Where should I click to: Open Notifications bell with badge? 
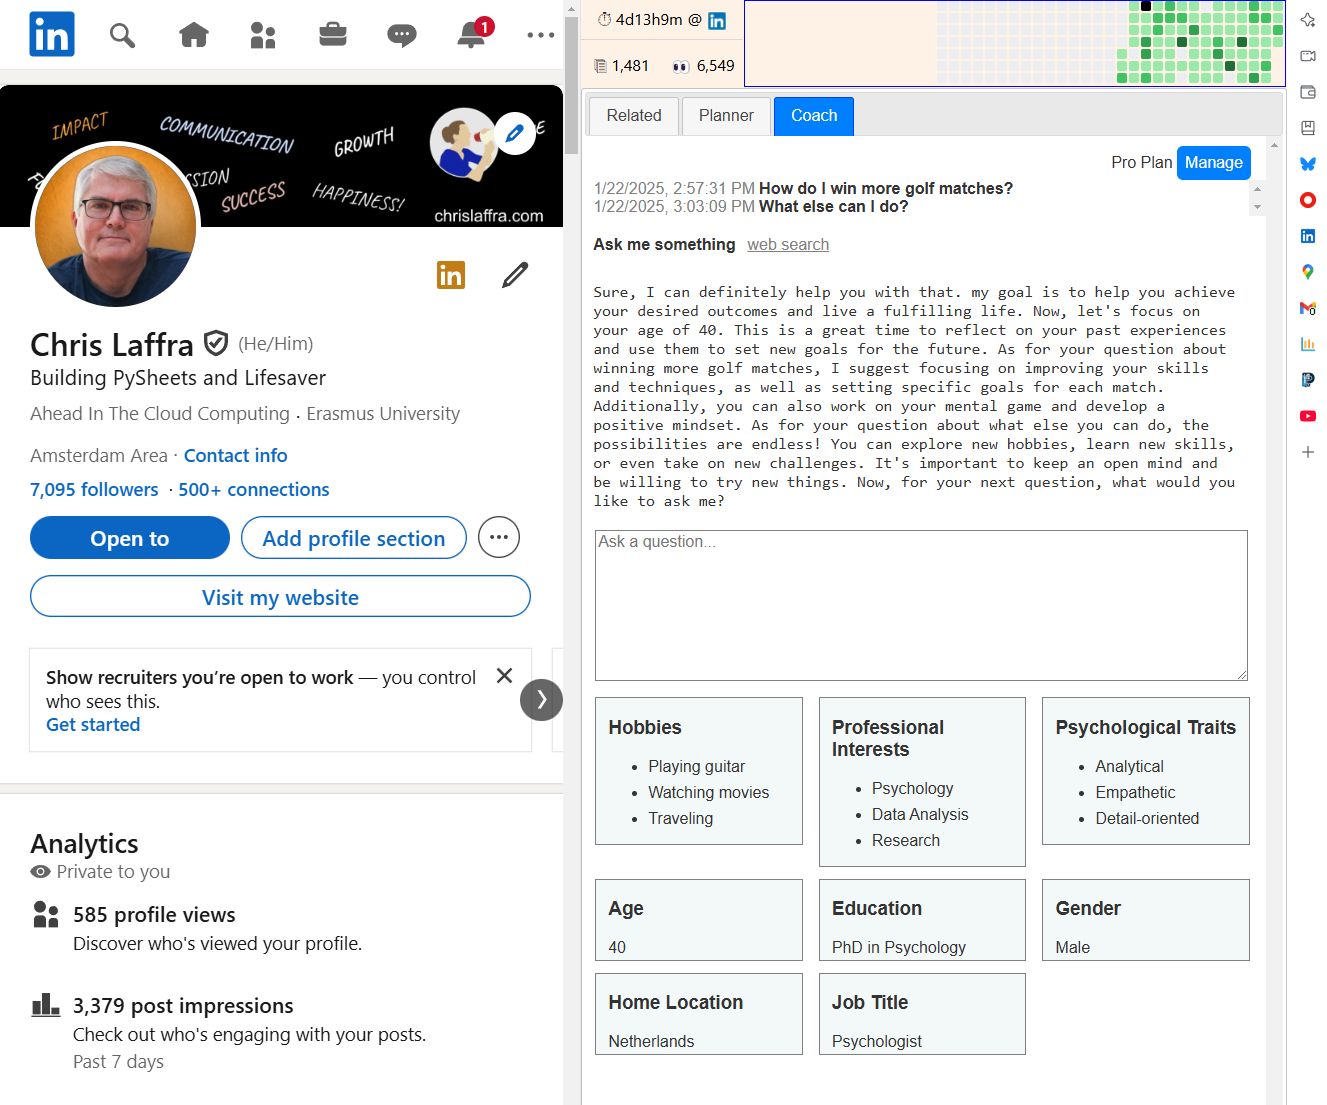tap(472, 34)
